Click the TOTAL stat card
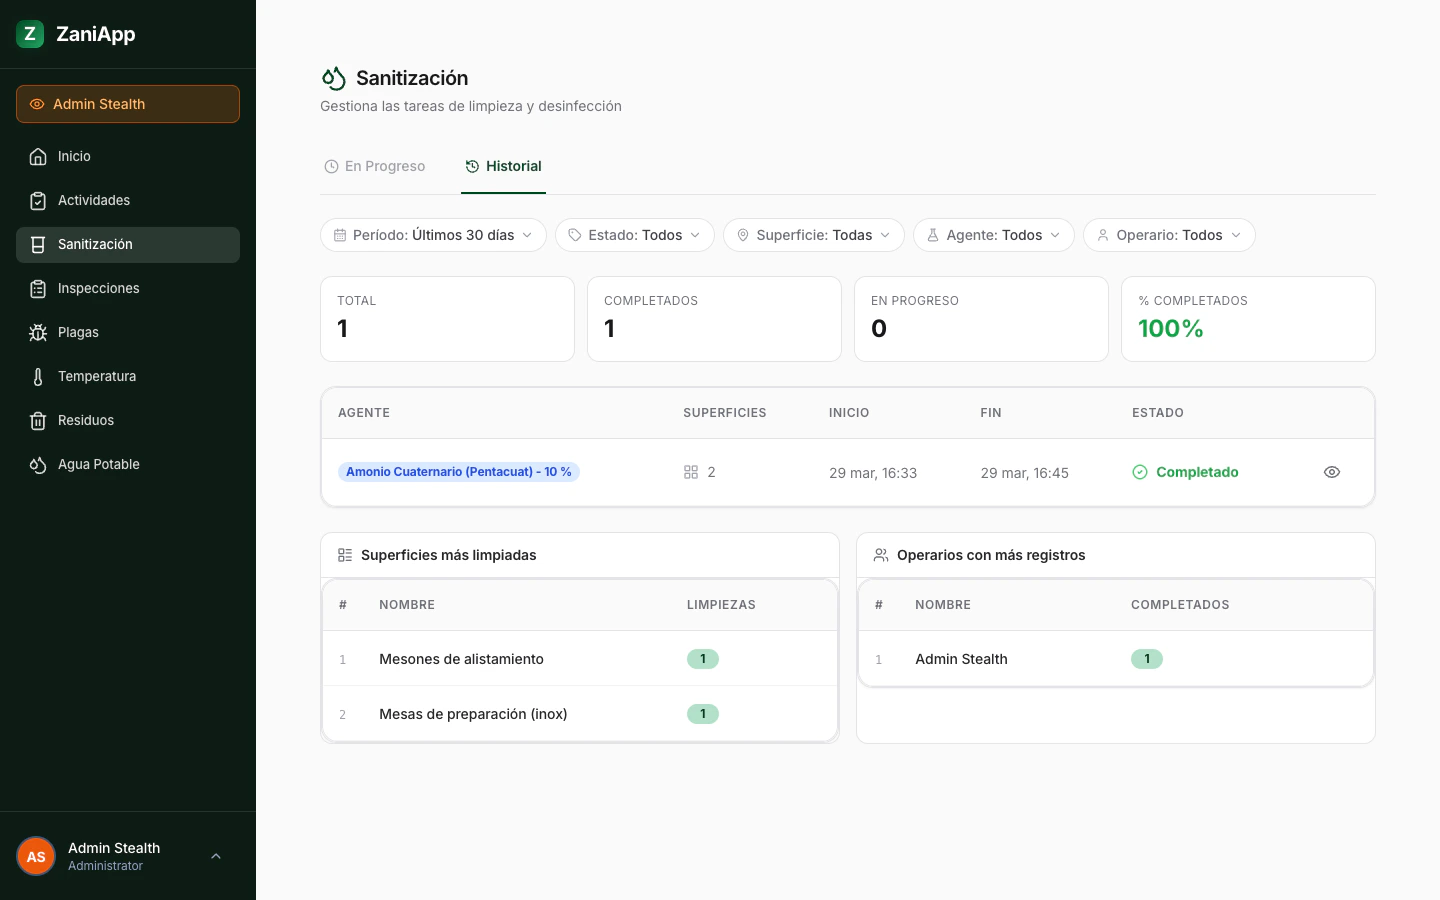This screenshot has width=1440, height=900. (447, 319)
